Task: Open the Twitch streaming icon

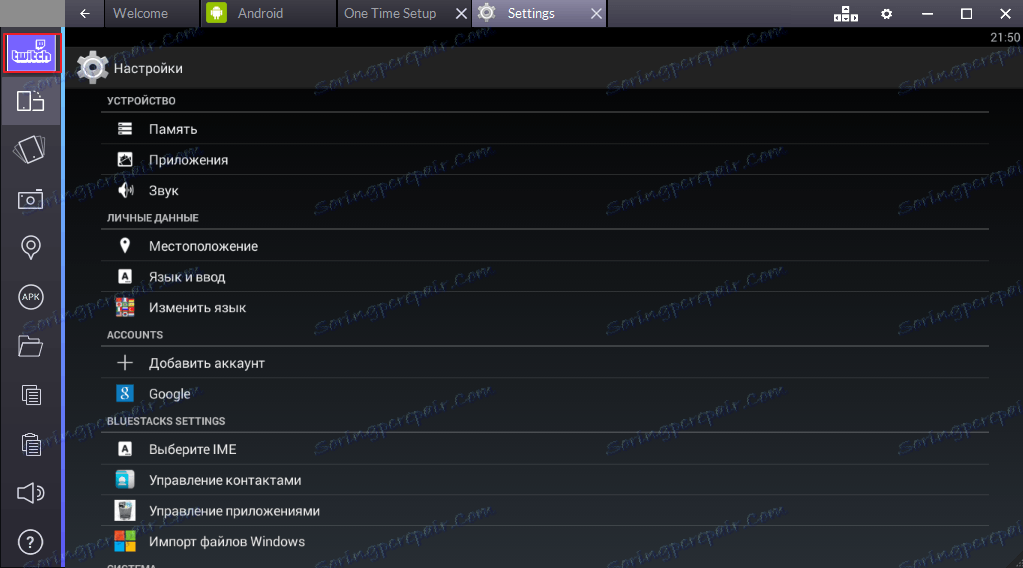Action: (31, 53)
